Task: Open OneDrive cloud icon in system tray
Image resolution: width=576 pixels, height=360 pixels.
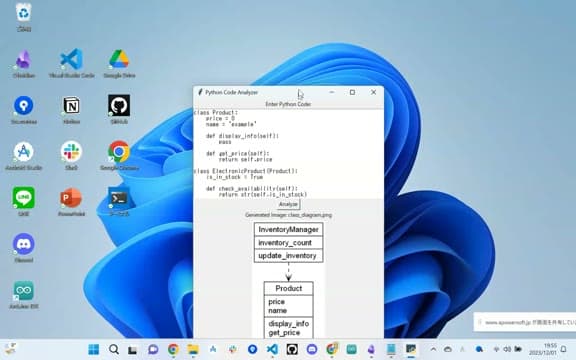Action: pyautogui.click(x=447, y=349)
